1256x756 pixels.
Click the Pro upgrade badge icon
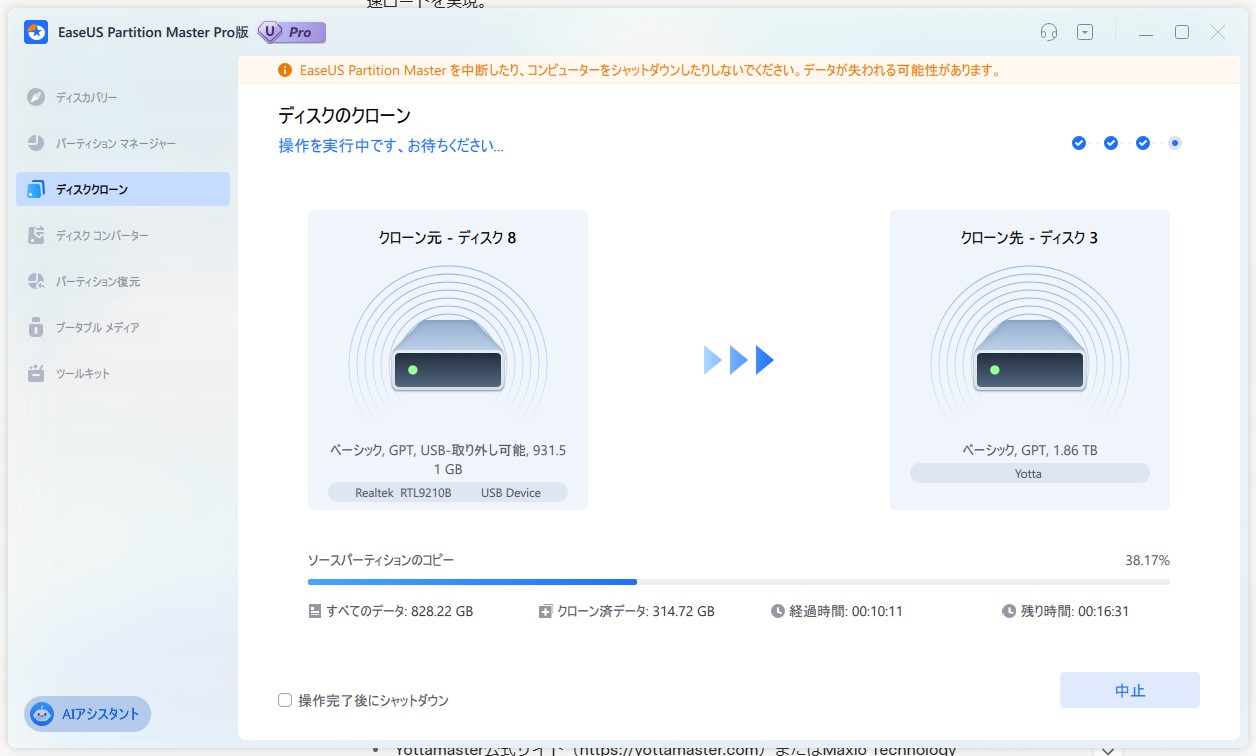coord(292,32)
